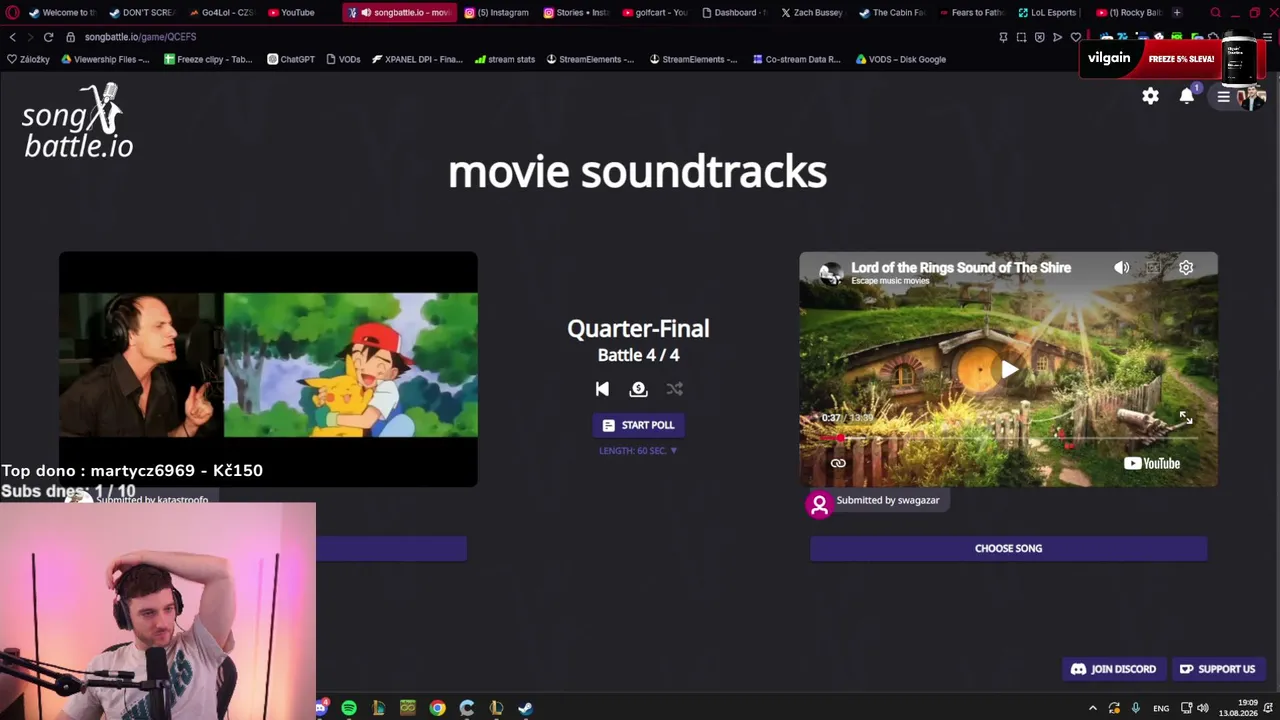Open the Záložky bookmarks folder
1280x720 pixels.
[x=28, y=59]
